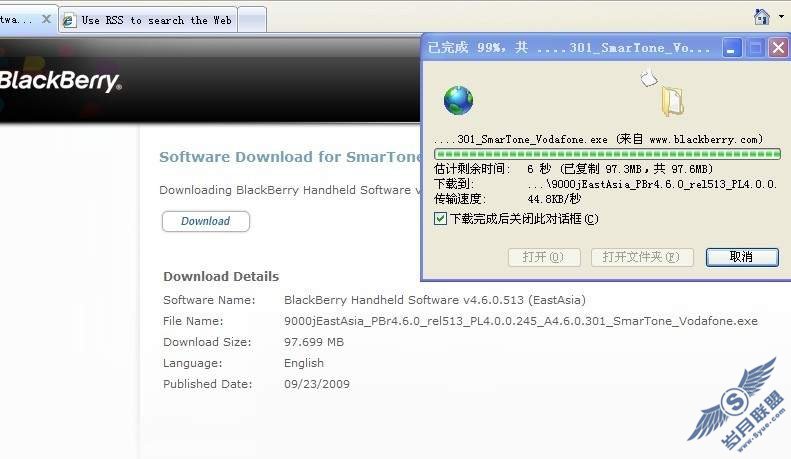Click 'BlackBerry Handheld Software v4.6.0.513 (EastAsia)' text
Screen dimensions: 791x459
[435, 300]
